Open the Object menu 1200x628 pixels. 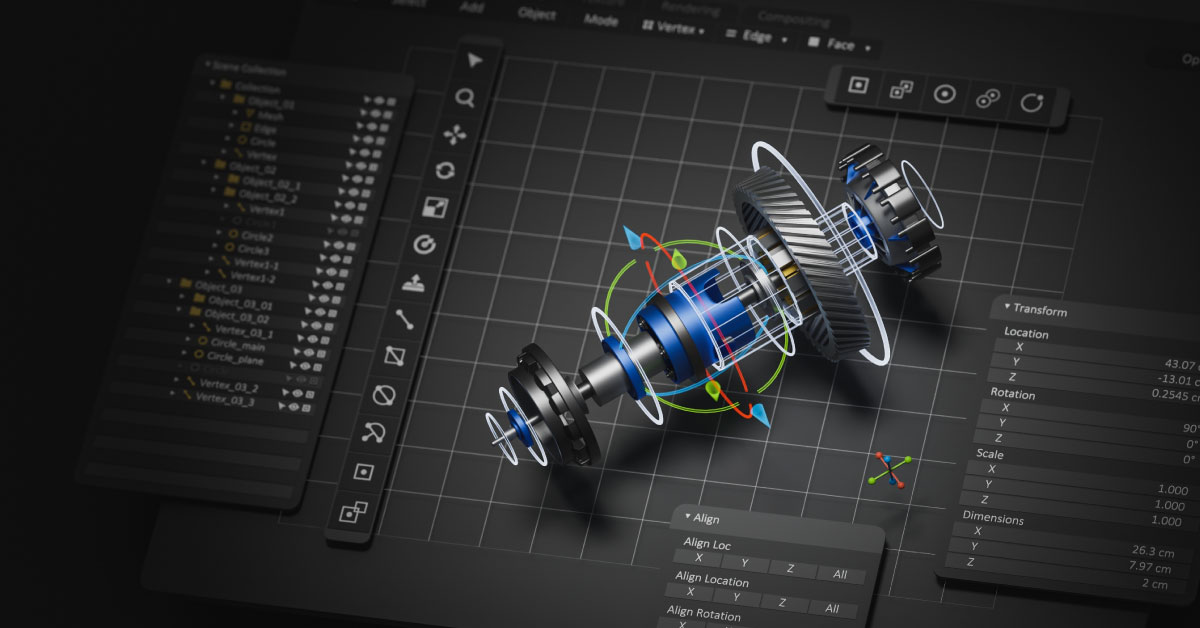point(537,13)
